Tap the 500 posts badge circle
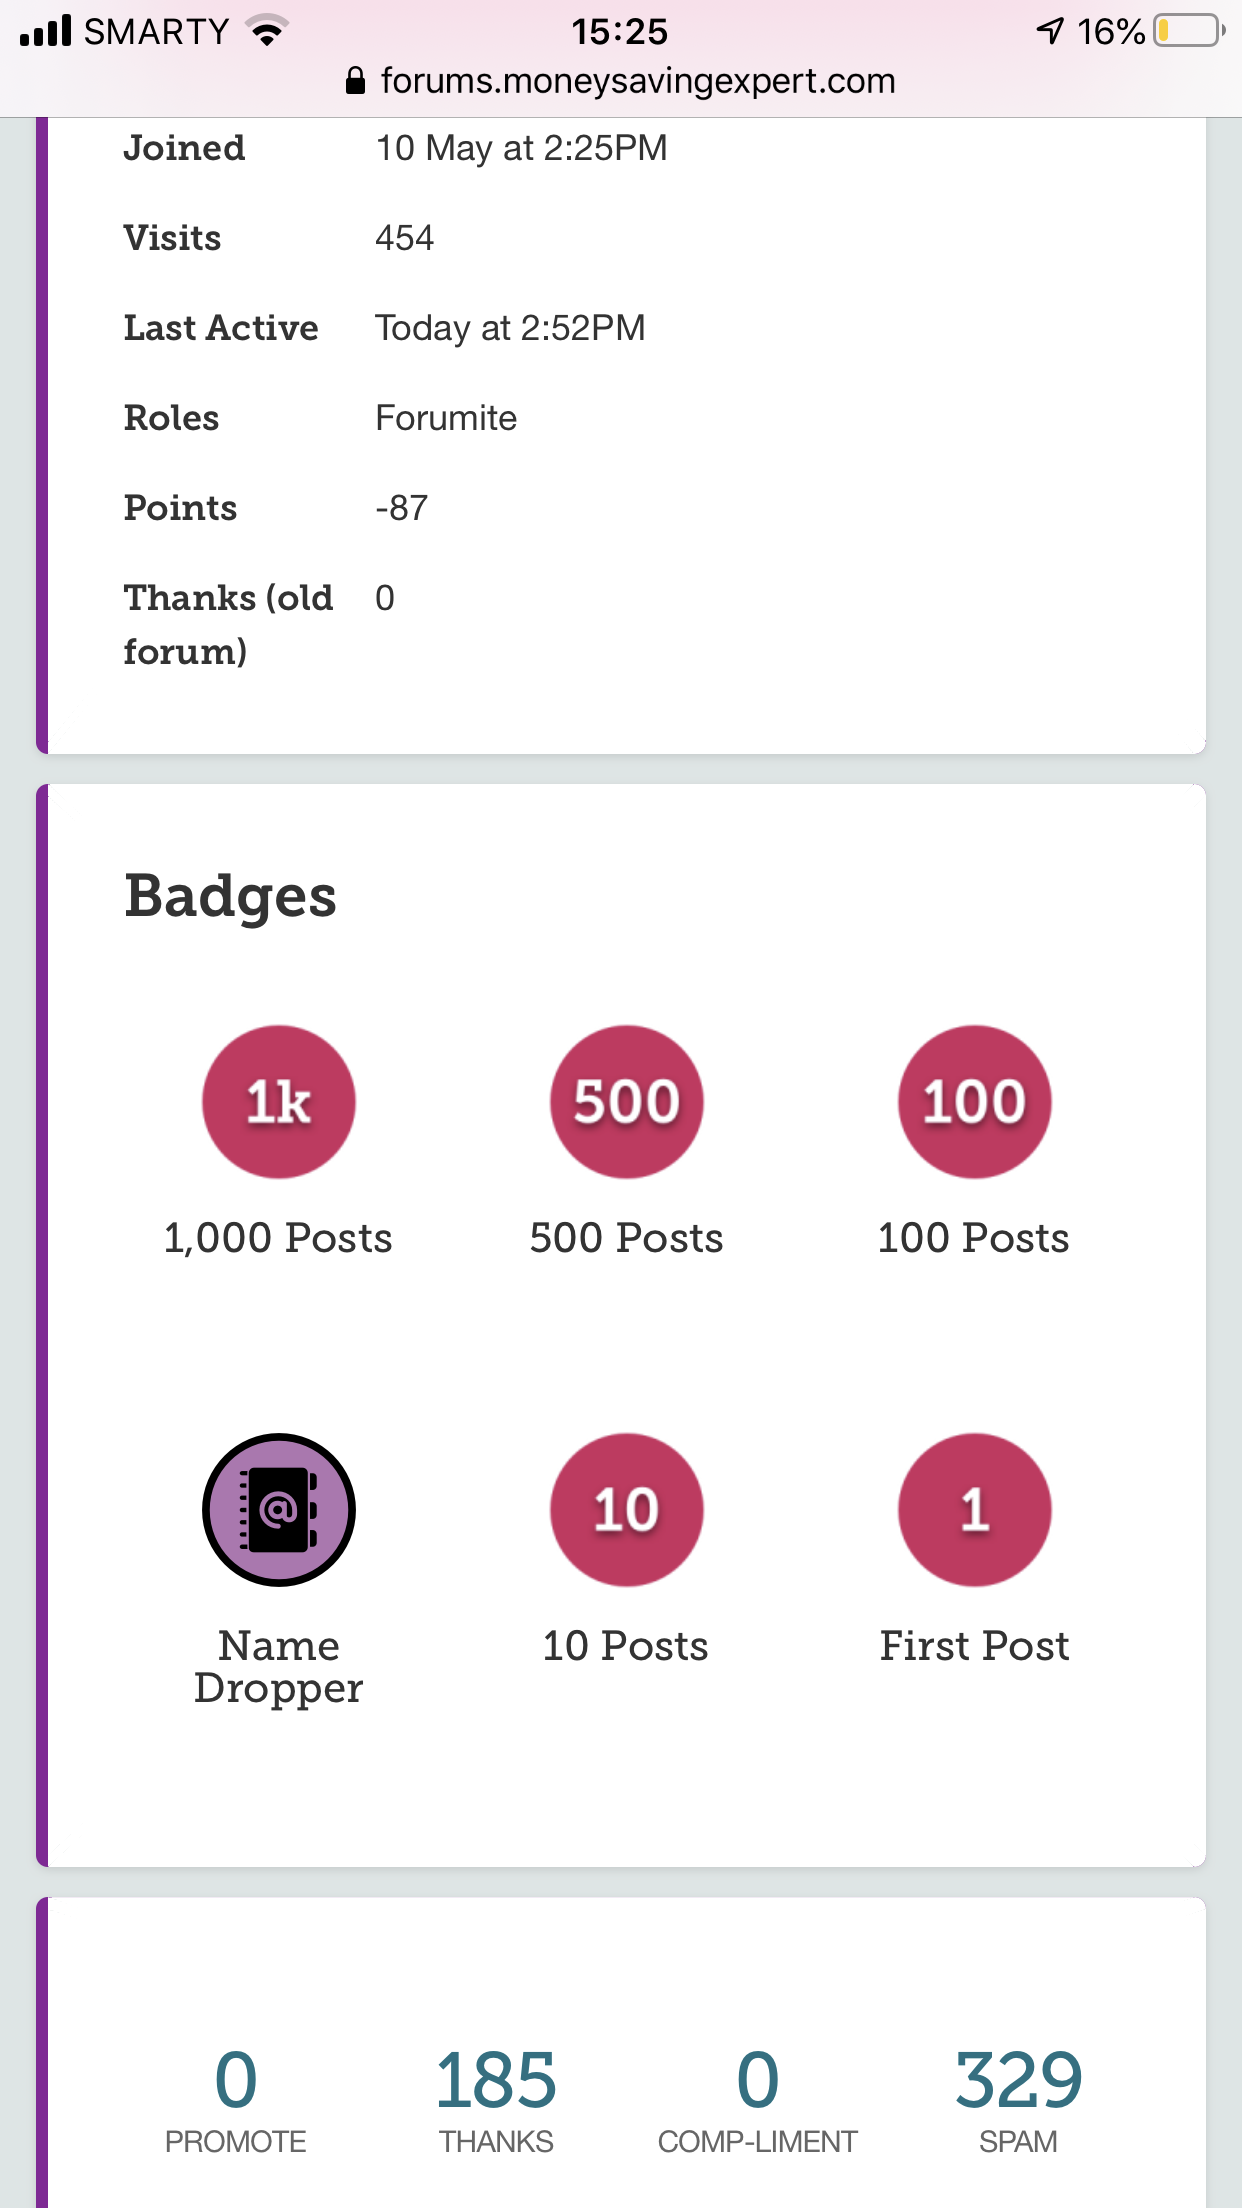This screenshot has height=2208, width=1242. (x=626, y=1102)
